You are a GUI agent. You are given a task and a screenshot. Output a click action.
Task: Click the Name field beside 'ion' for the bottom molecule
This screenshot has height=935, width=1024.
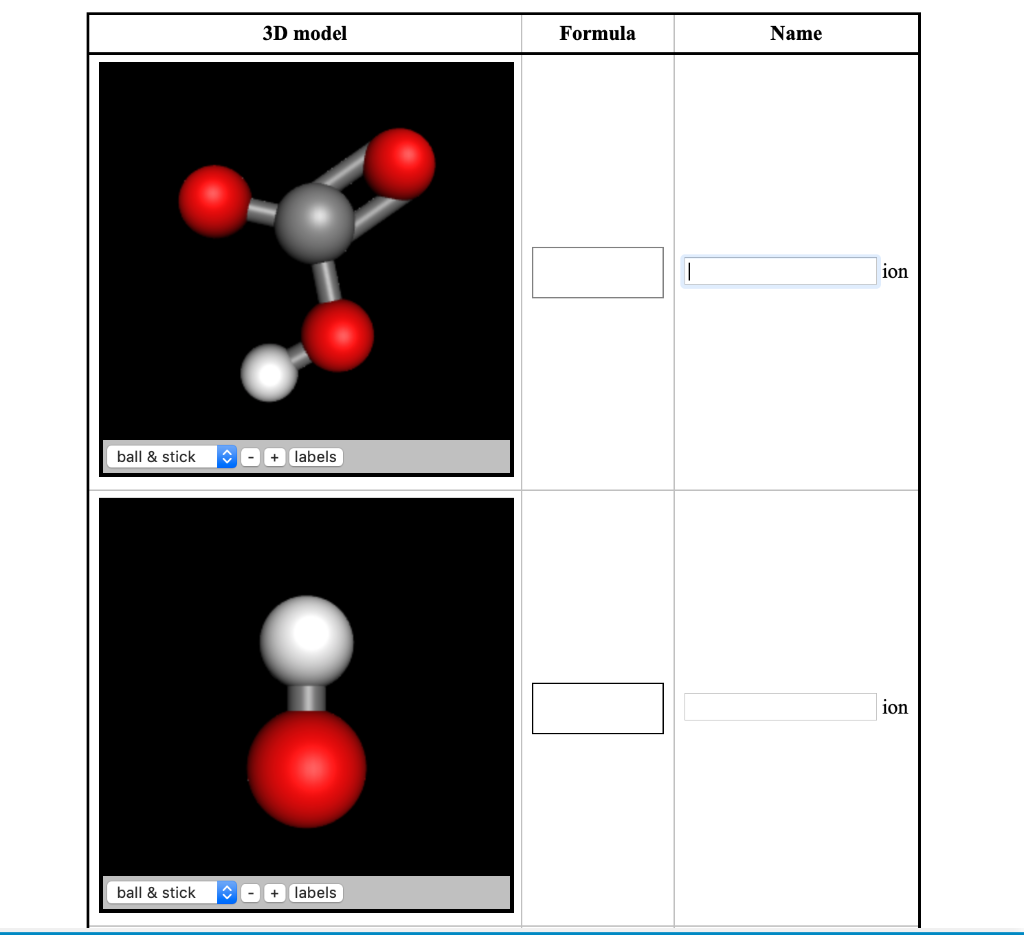[780, 706]
